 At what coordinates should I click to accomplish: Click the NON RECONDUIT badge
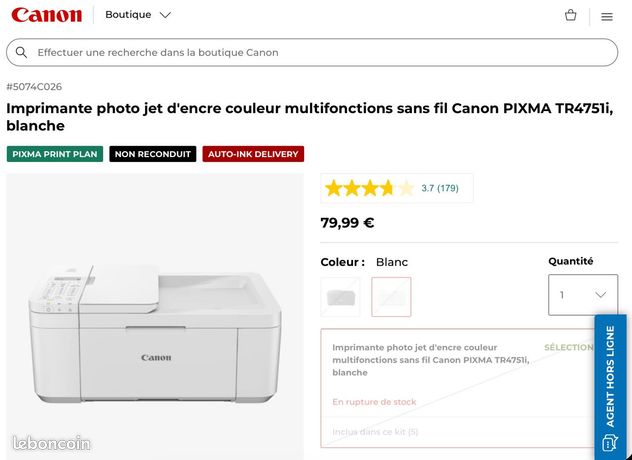[x=153, y=154]
